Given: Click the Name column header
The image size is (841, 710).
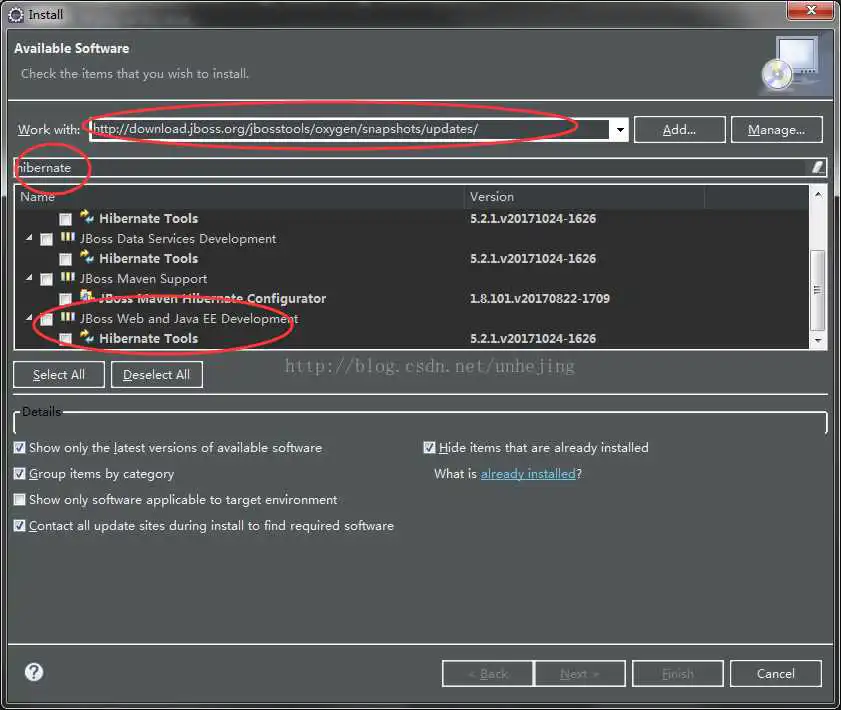Looking at the screenshot, I should pyautogui.click(x=239, y=197).
